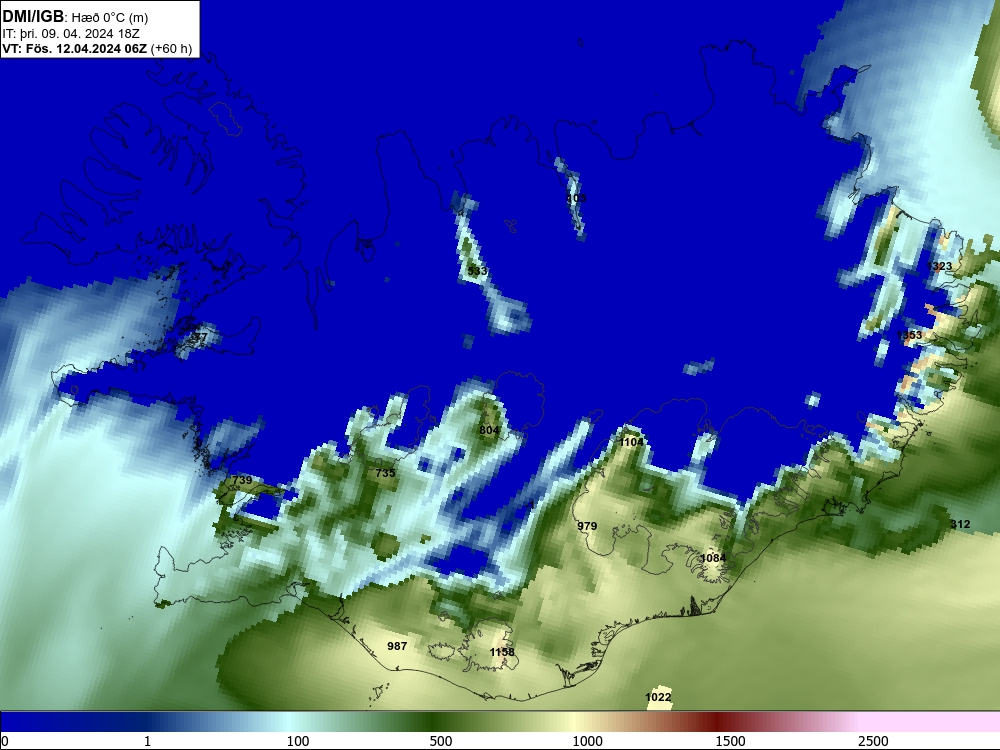Click the '100' label on the legend
Screen dimensions: 1000x750
[x=298, y=741]
